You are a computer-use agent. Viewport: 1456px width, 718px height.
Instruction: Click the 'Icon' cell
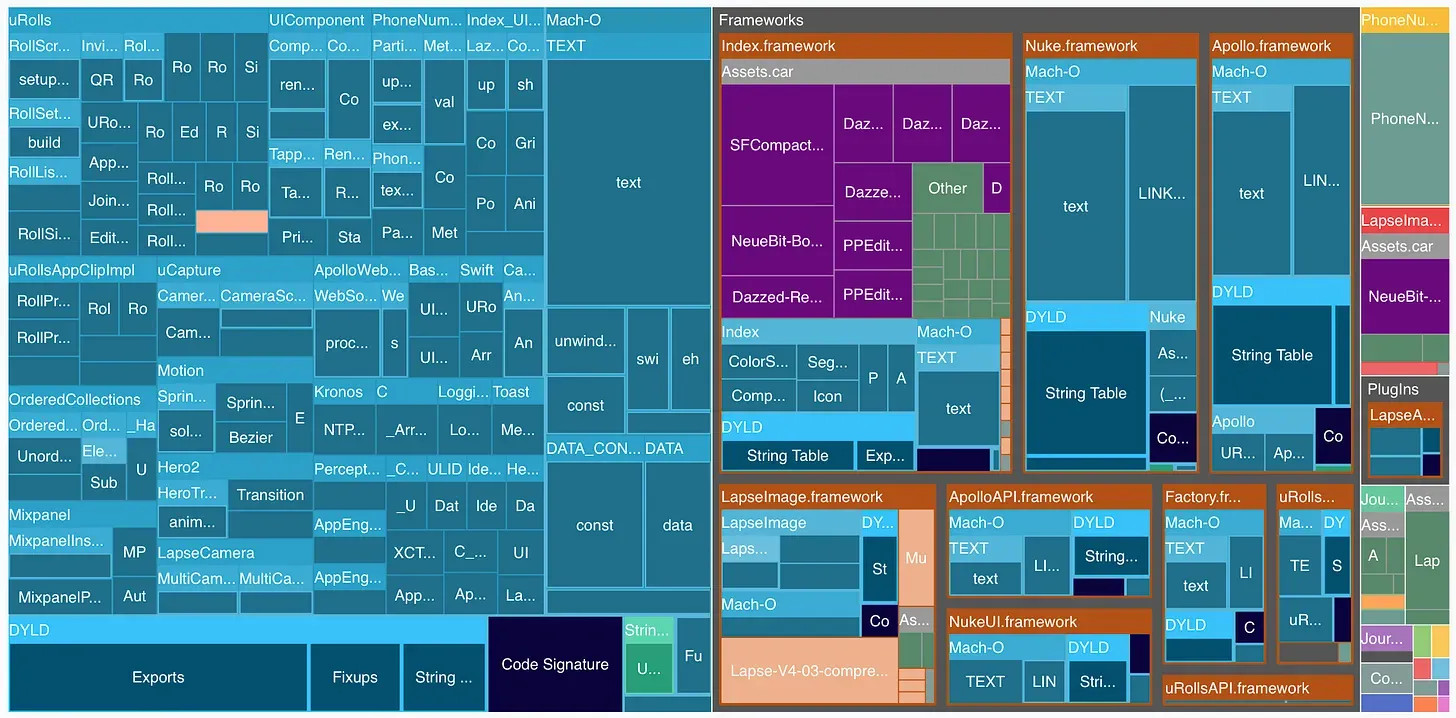pos(827,396)
